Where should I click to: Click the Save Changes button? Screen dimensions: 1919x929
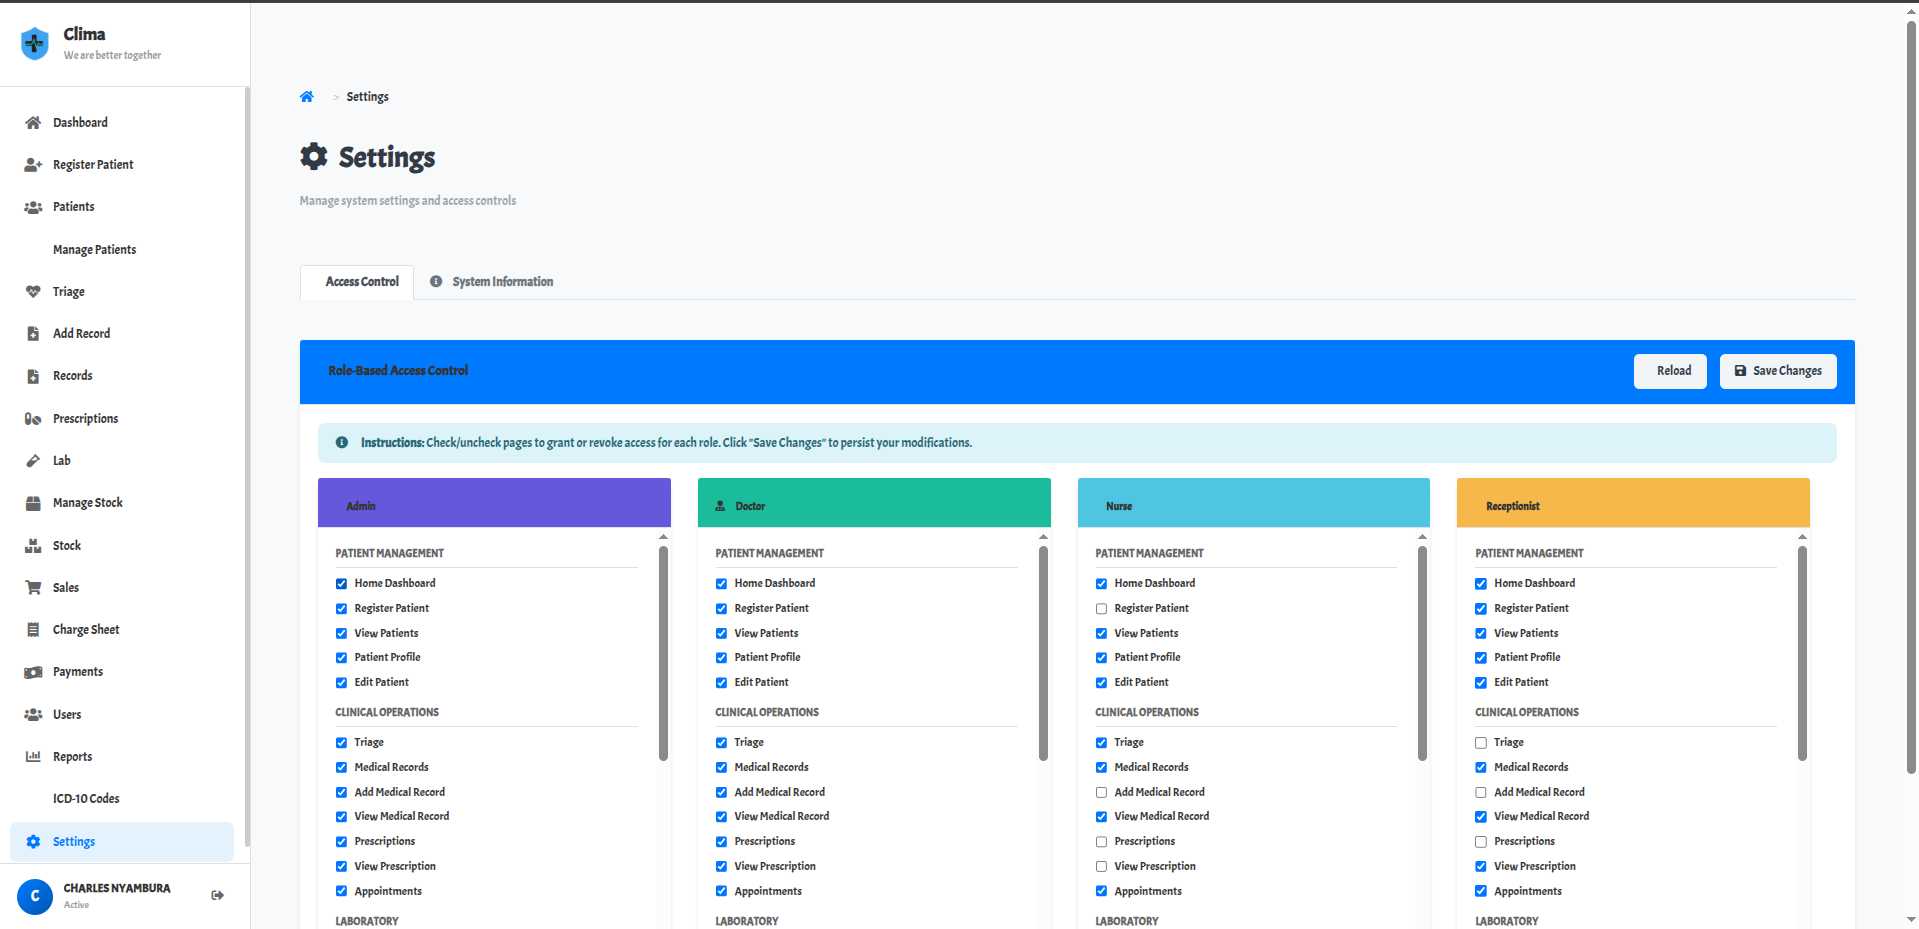1777,371
